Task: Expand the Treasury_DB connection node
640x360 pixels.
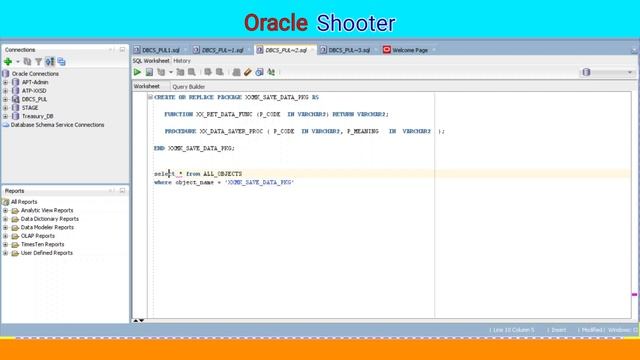Action: pyautogui.click(x=5, y=116)
